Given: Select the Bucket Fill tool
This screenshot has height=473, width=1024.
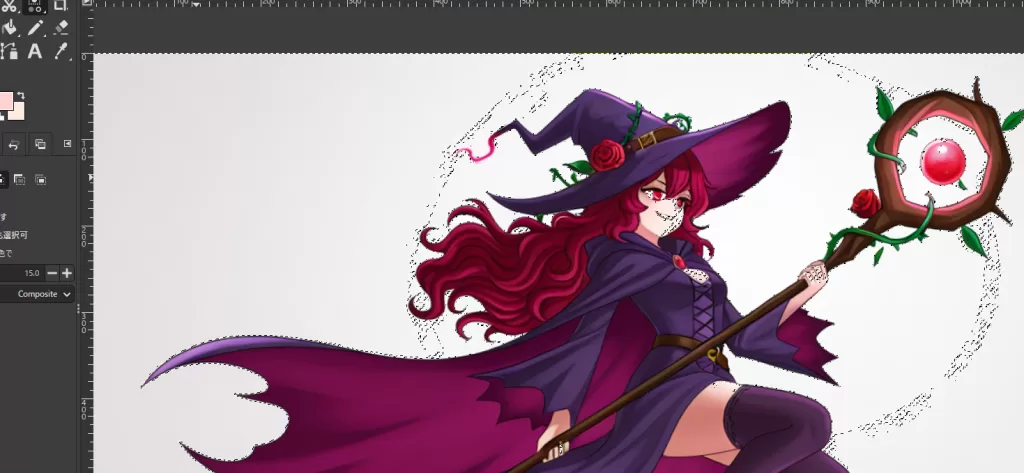Looking at the screenshot, I should click(9, 28).
